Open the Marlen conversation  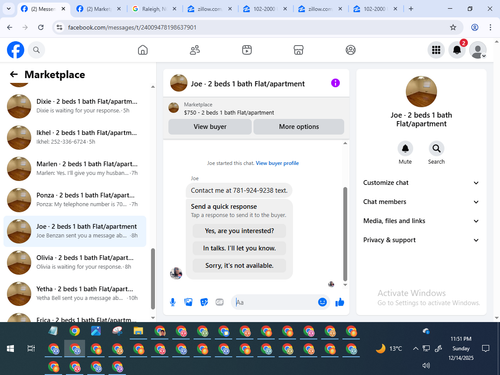coord(75,169)
